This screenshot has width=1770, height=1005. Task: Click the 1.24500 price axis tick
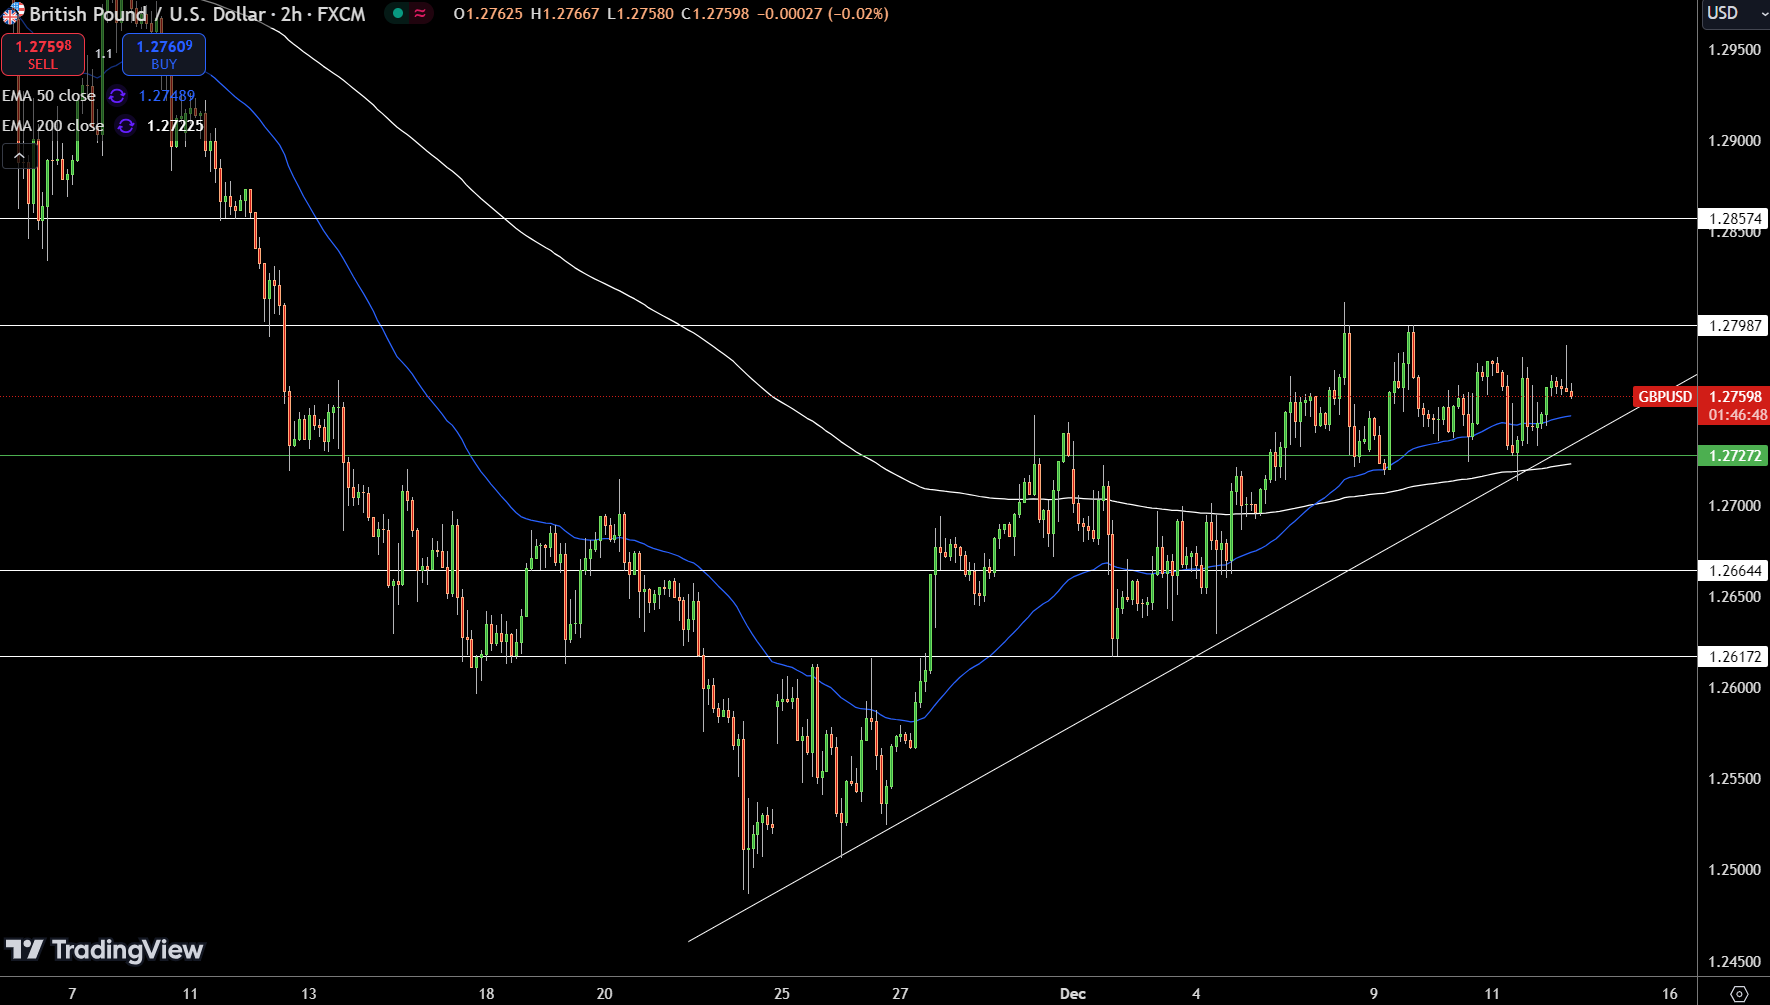click(1734, 962)
